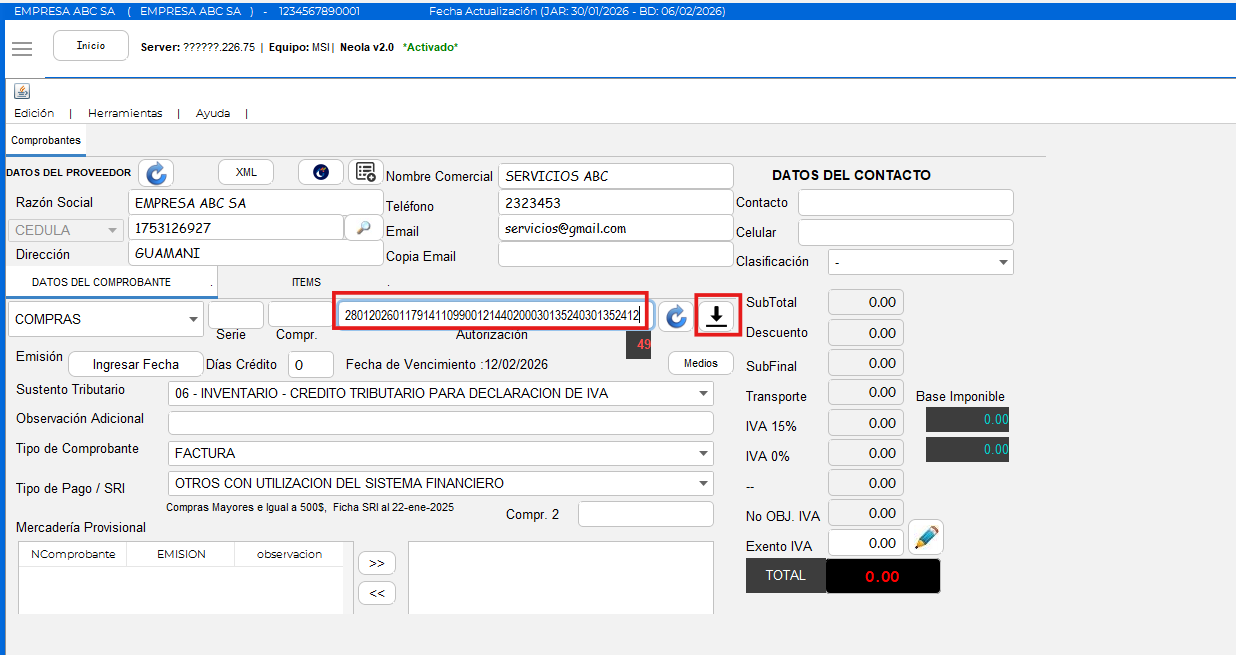Image resolution: width=1236 pixels, height=655 pixels.
Task: Open the Tipo de Comprobante dropdown
Action: coord(704,454)
